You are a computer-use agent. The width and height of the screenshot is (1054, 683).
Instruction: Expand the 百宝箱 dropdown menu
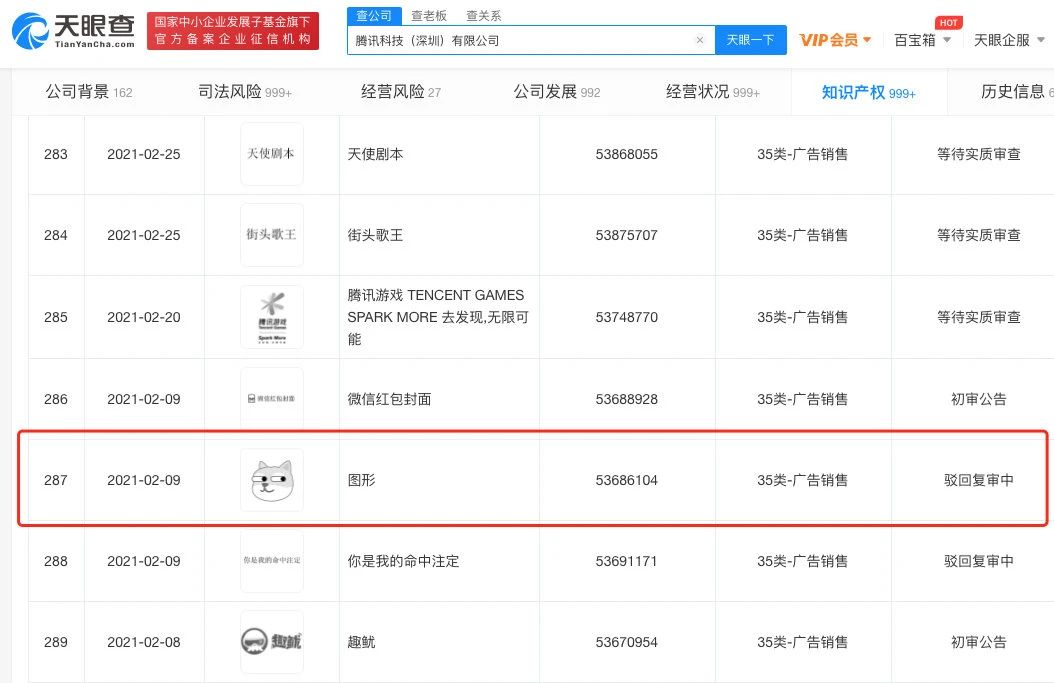(922, 40)
